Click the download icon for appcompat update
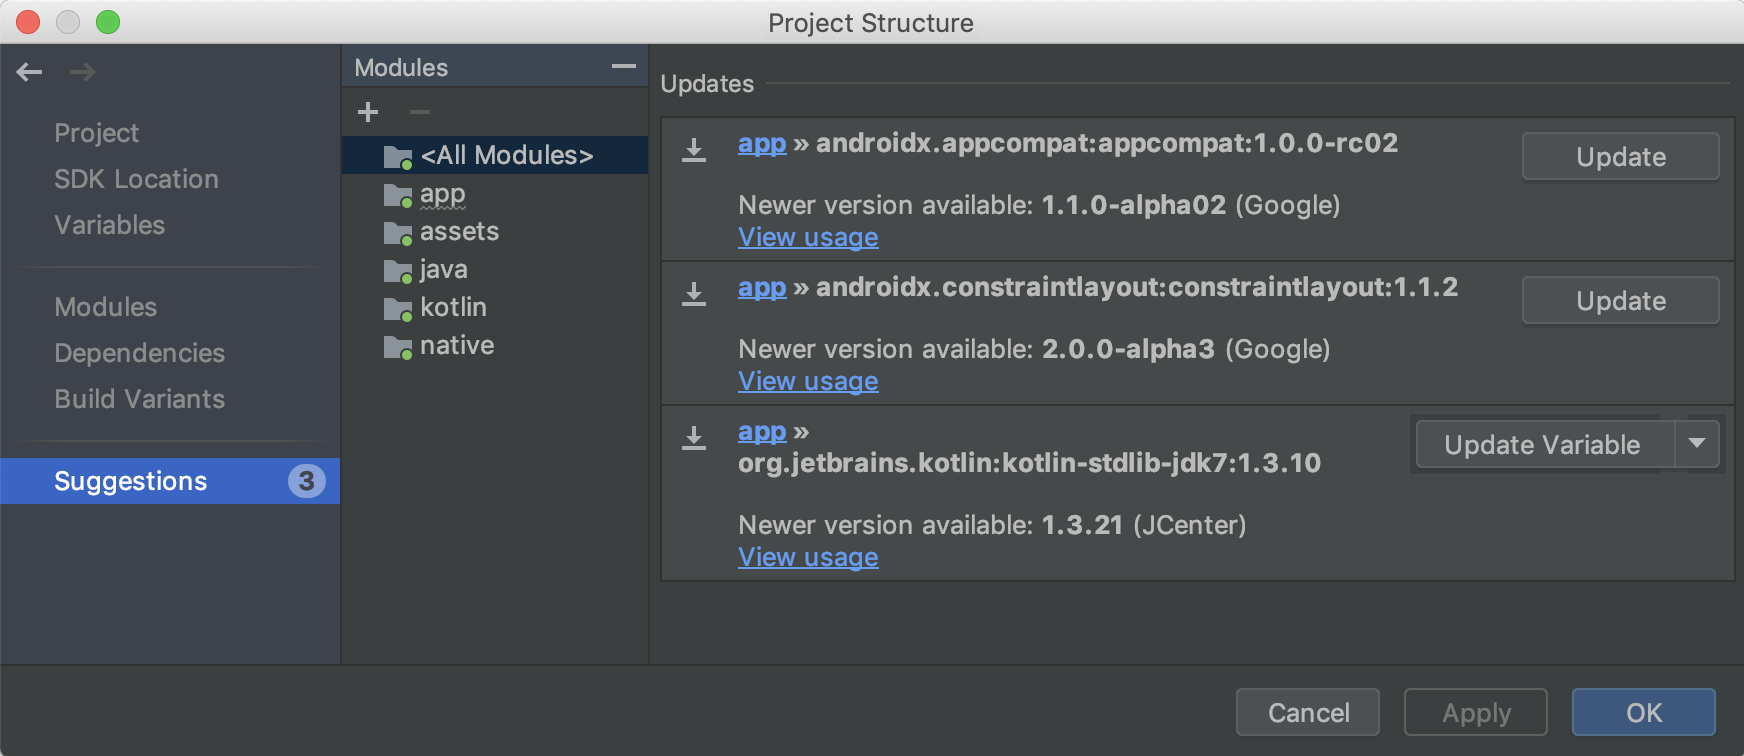This screenshot has height=756, width=1744. tap(694, 150)
